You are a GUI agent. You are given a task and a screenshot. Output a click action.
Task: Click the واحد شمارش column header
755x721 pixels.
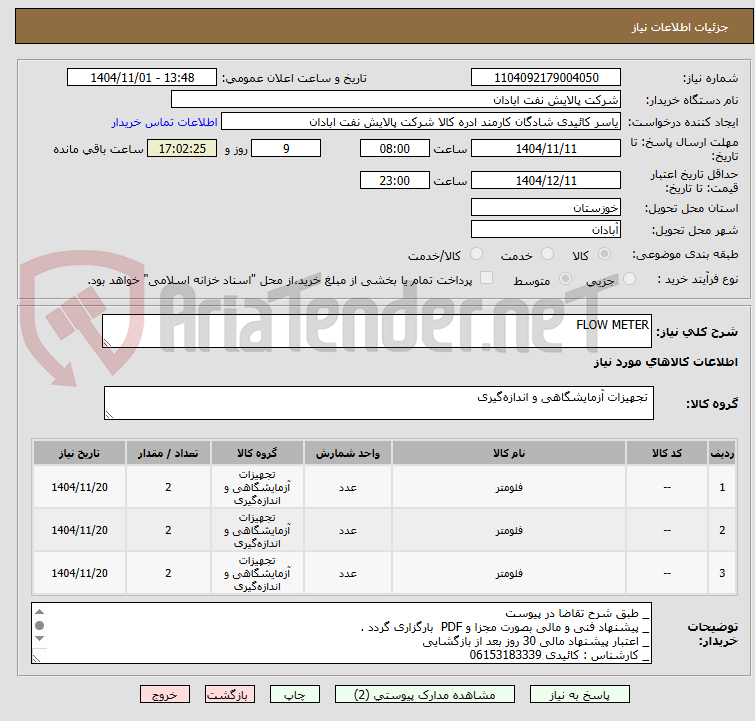pyautogui.click(x=348, y=453)
